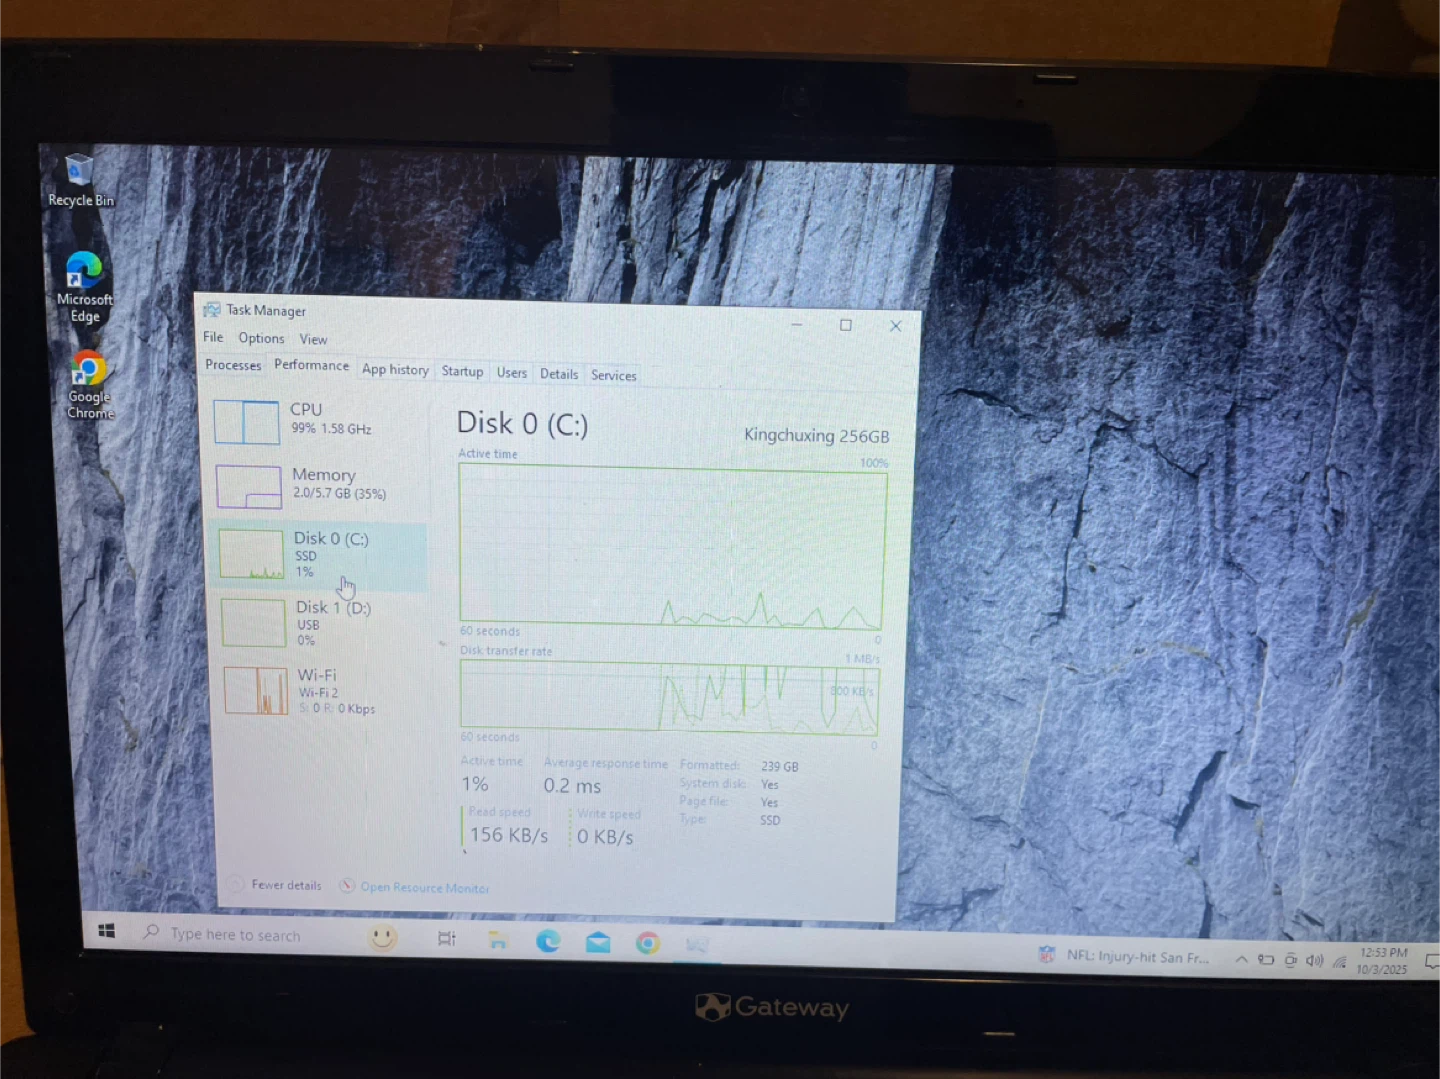Launch File Explorer from the taskbar

[497, 939]
